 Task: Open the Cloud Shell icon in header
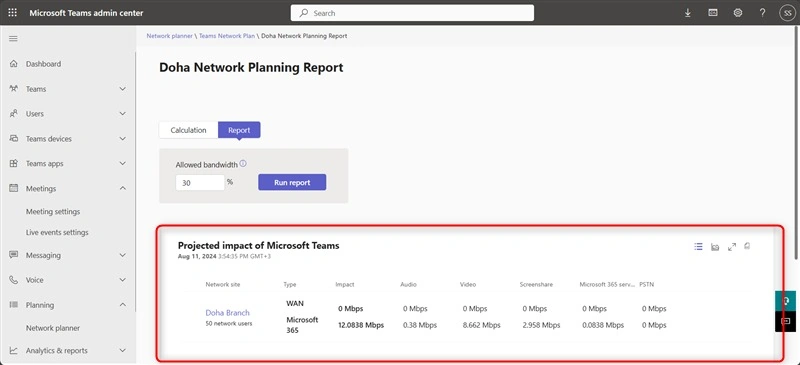coord(713,13)
